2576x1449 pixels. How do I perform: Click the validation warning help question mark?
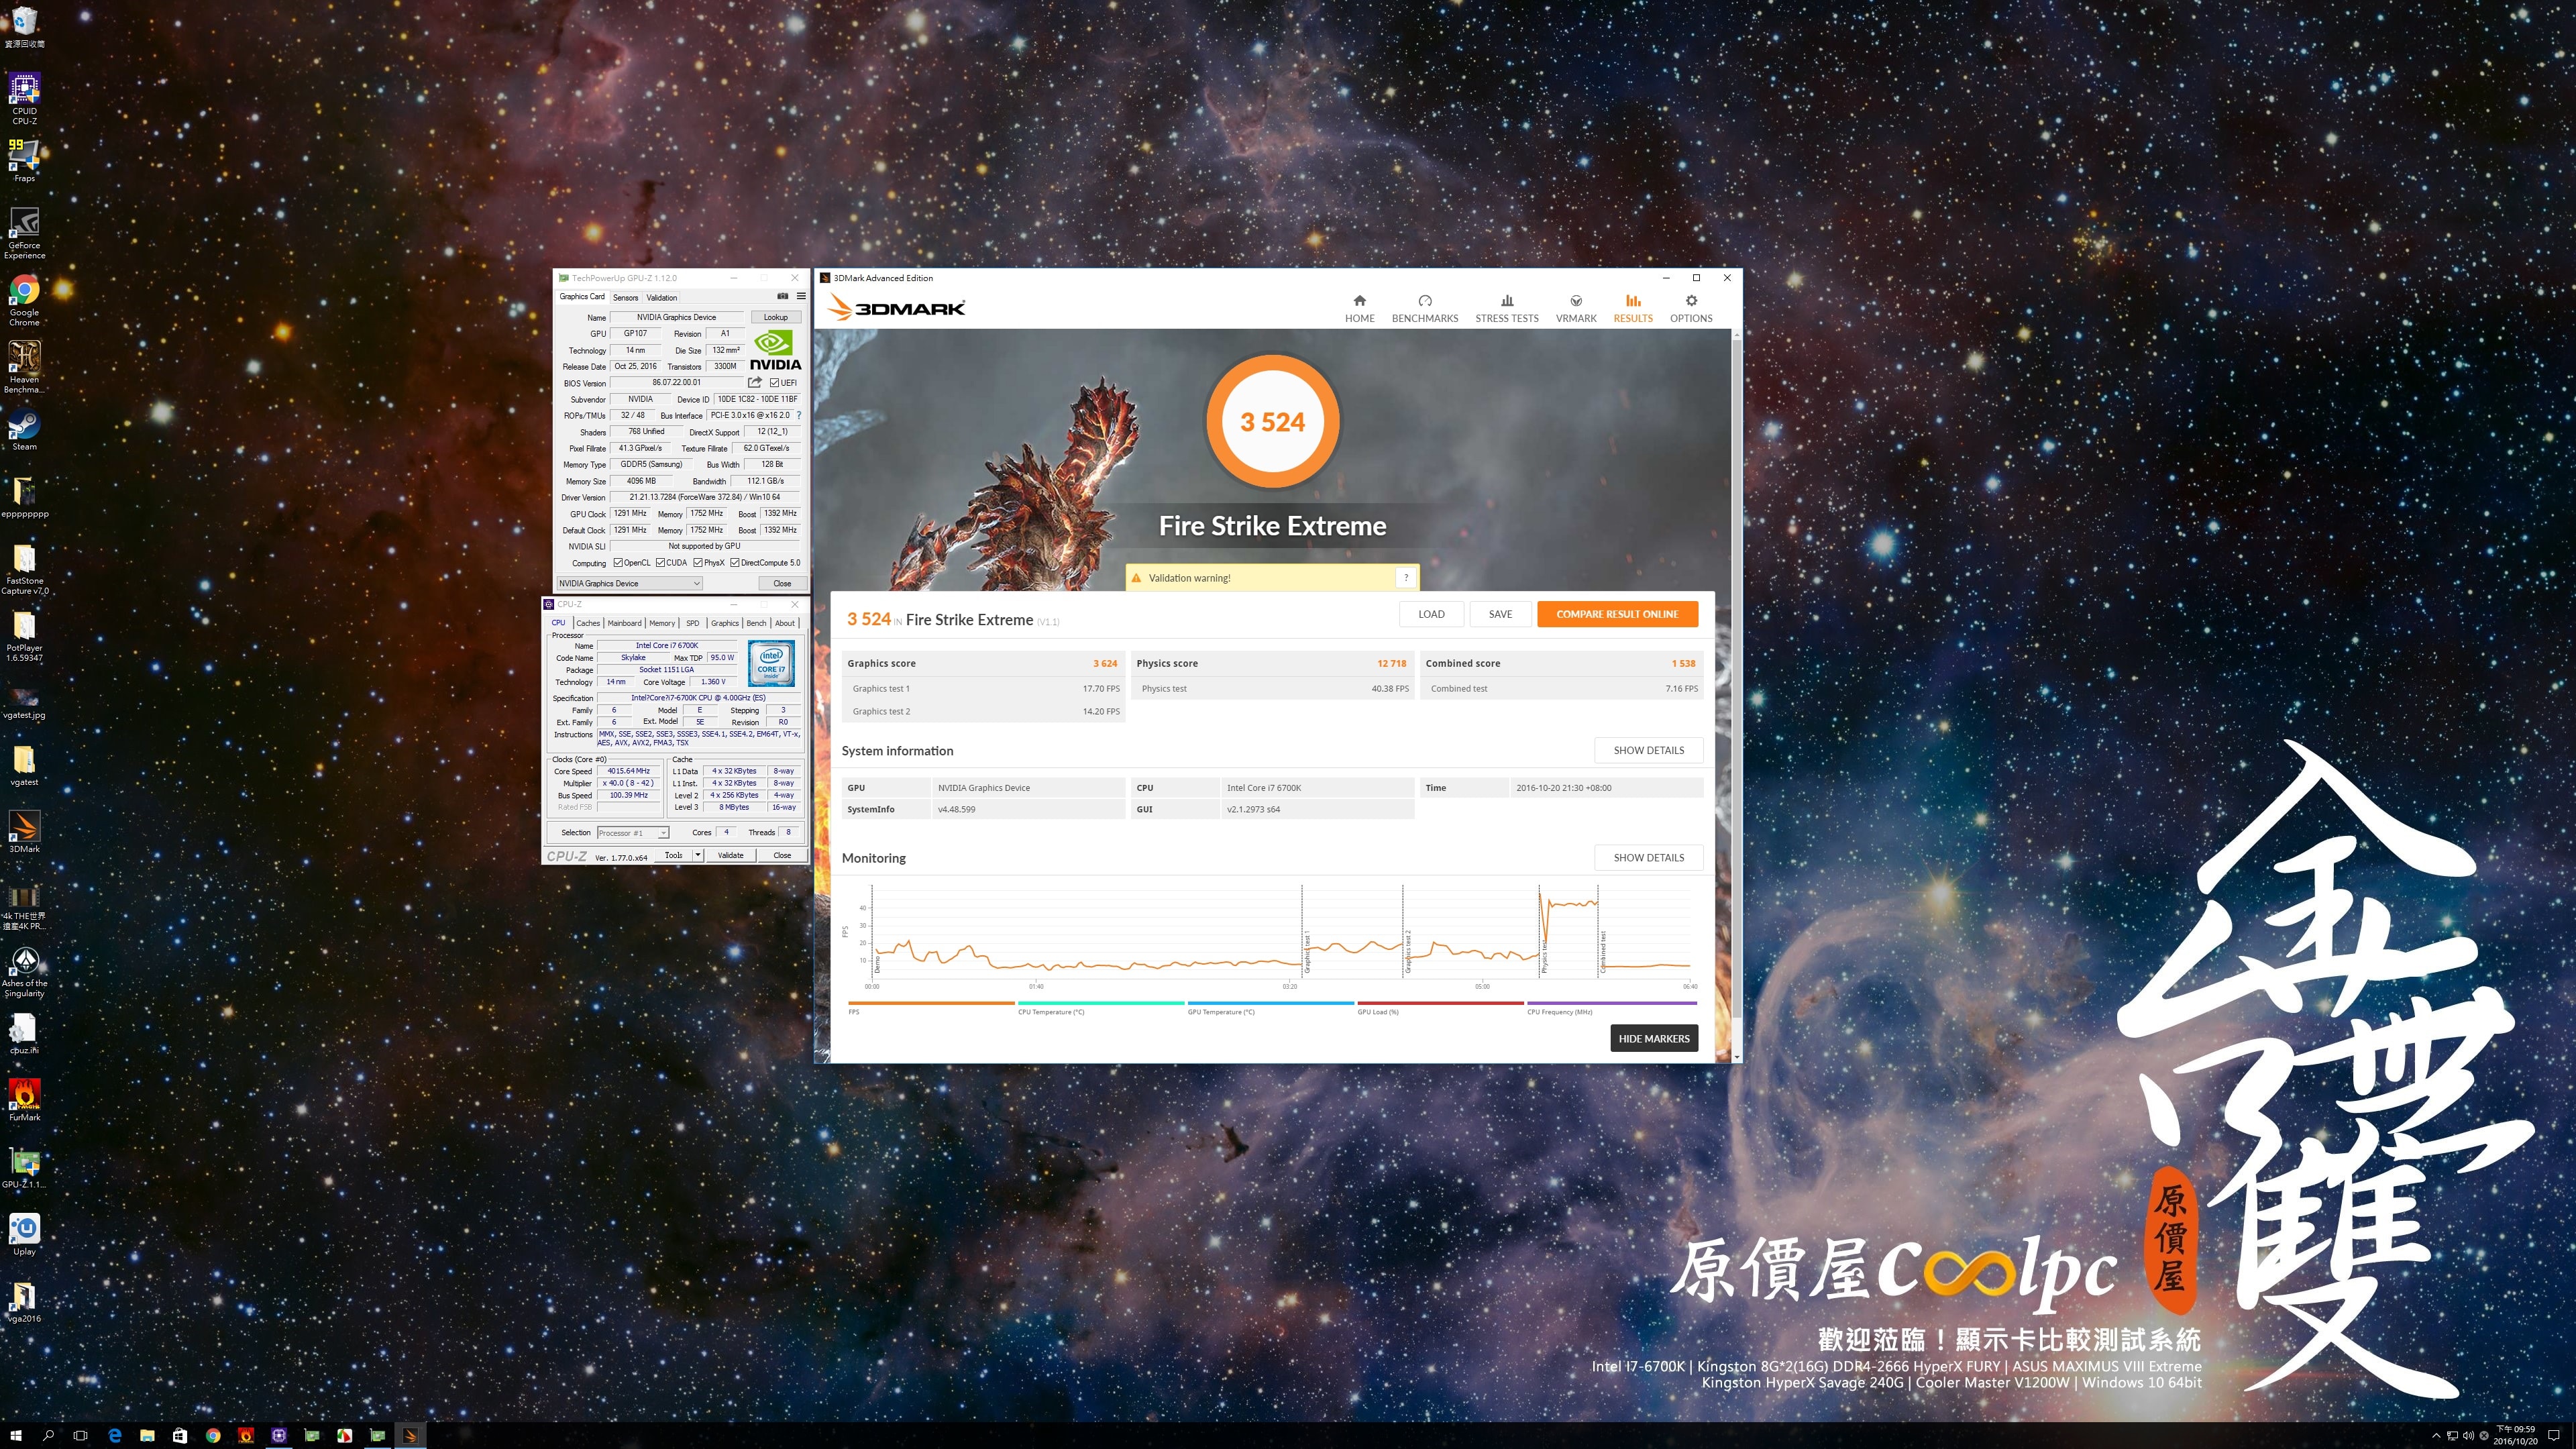pyautogui.click(x=1406, y=577)
